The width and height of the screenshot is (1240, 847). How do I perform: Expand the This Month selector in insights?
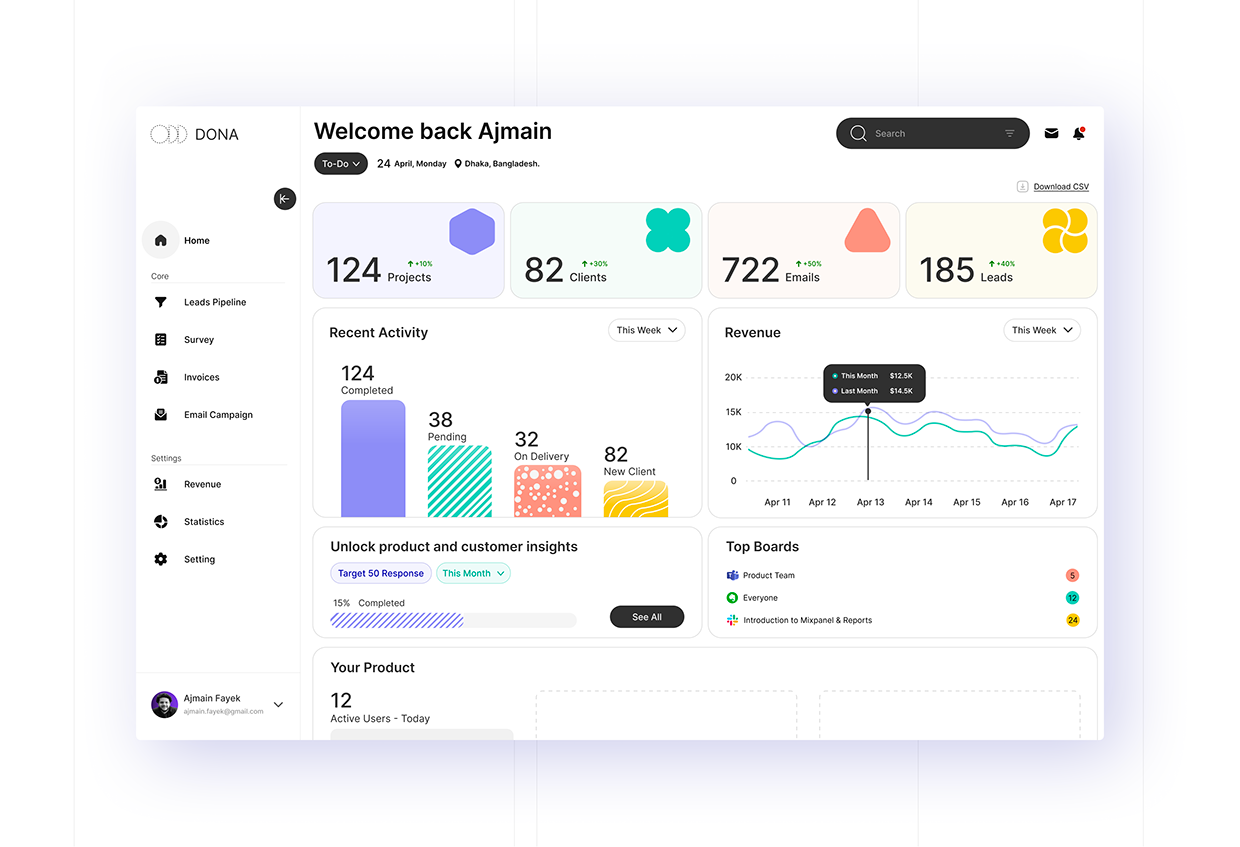(473, 573)
